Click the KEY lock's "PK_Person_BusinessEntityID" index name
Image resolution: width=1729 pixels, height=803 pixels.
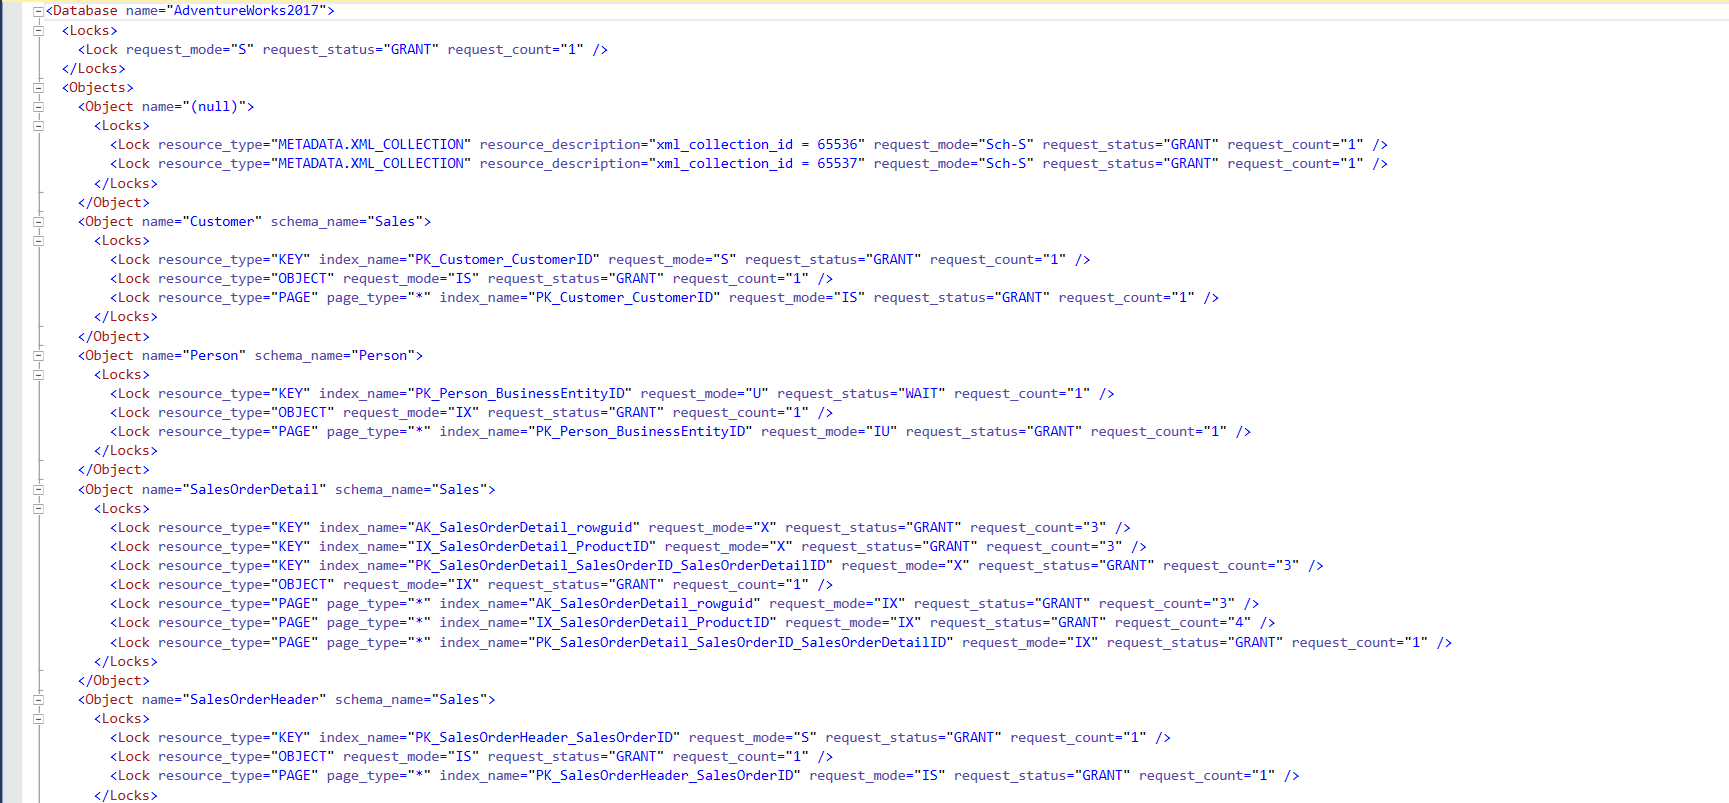(x=519, y=394)
